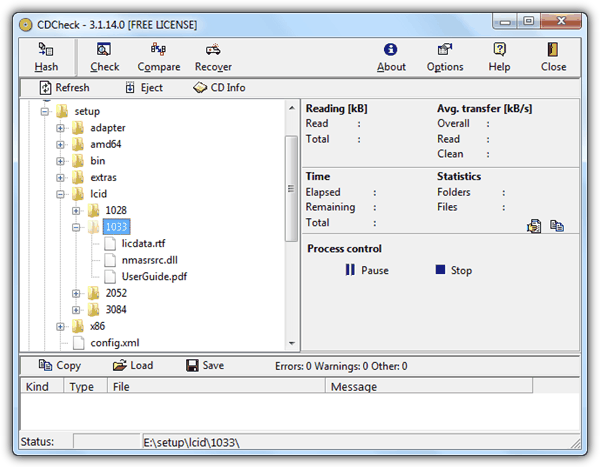Load a saved log file
600x467 pixels.
click(133, 366)
